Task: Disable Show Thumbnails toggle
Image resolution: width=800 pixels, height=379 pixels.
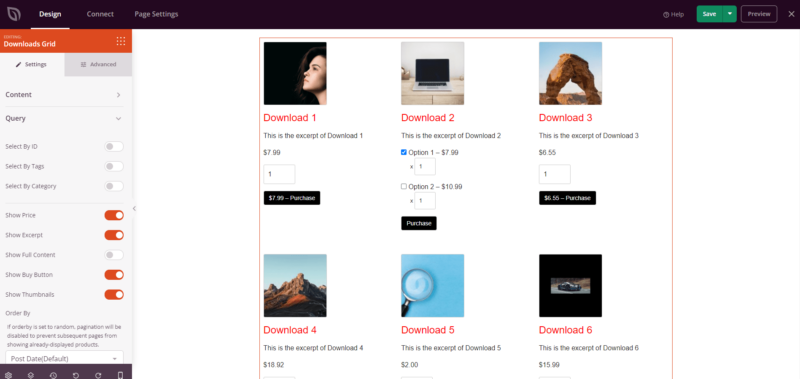Action: tap(114, 294)
